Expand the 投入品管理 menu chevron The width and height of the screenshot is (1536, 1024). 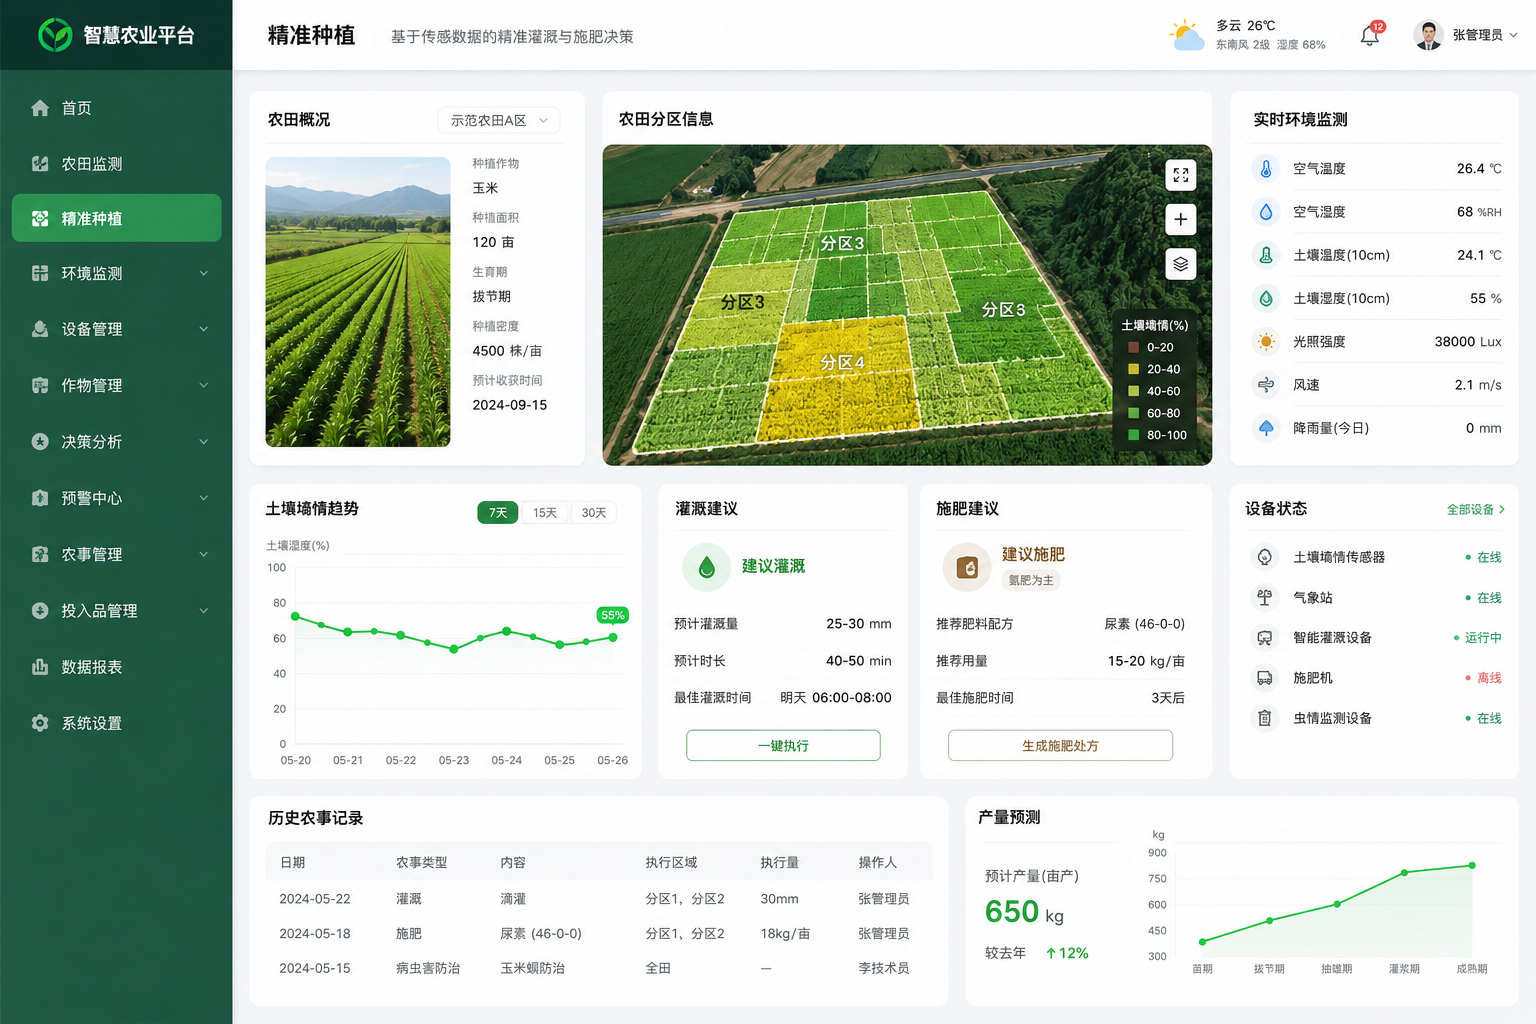point(204,610)
